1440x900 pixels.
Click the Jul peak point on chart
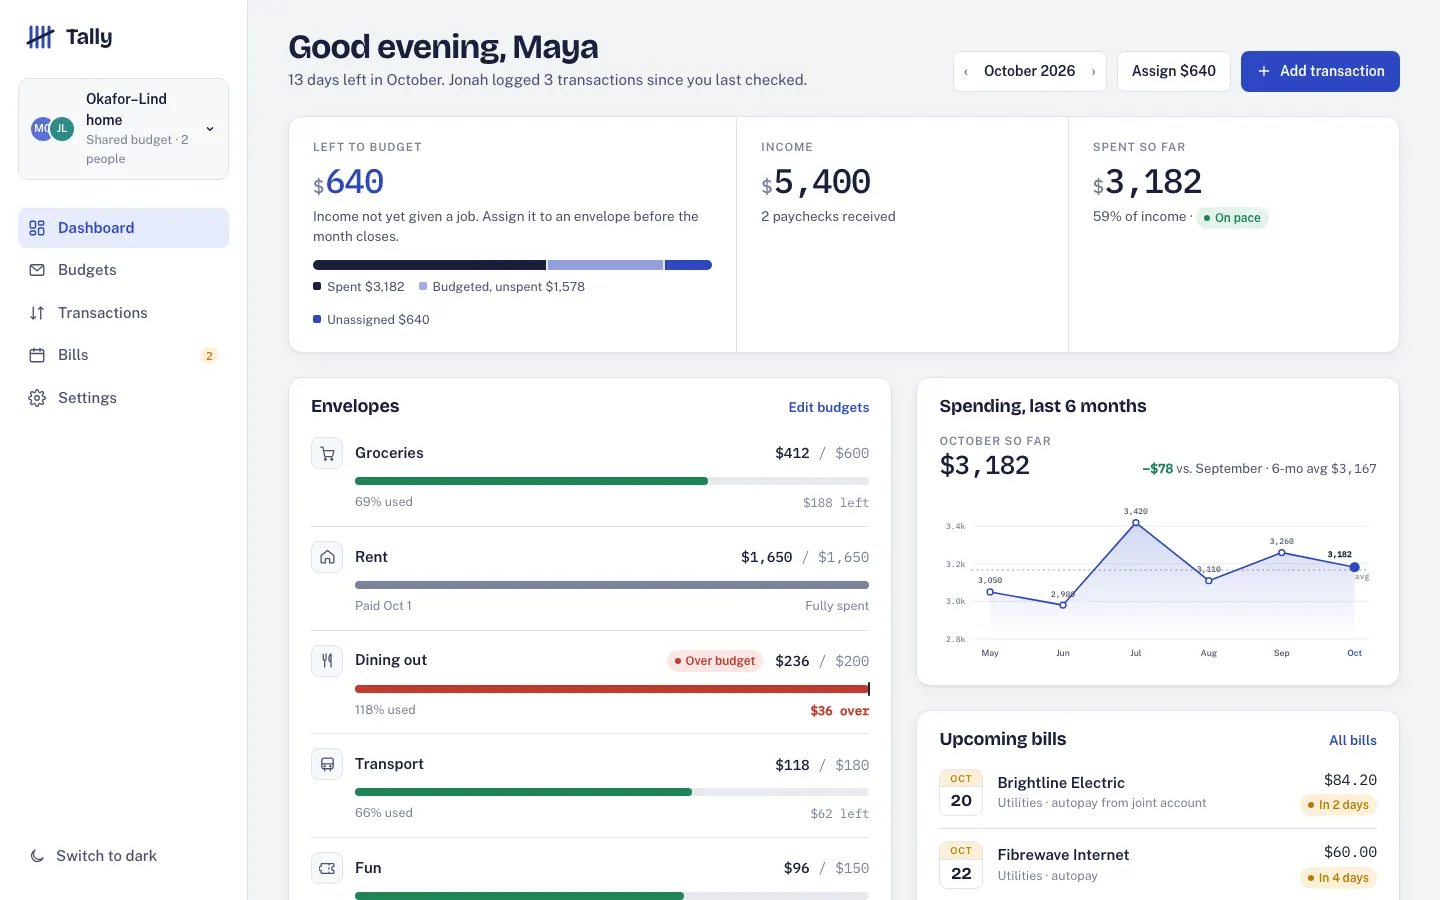tap(1136, 523)
